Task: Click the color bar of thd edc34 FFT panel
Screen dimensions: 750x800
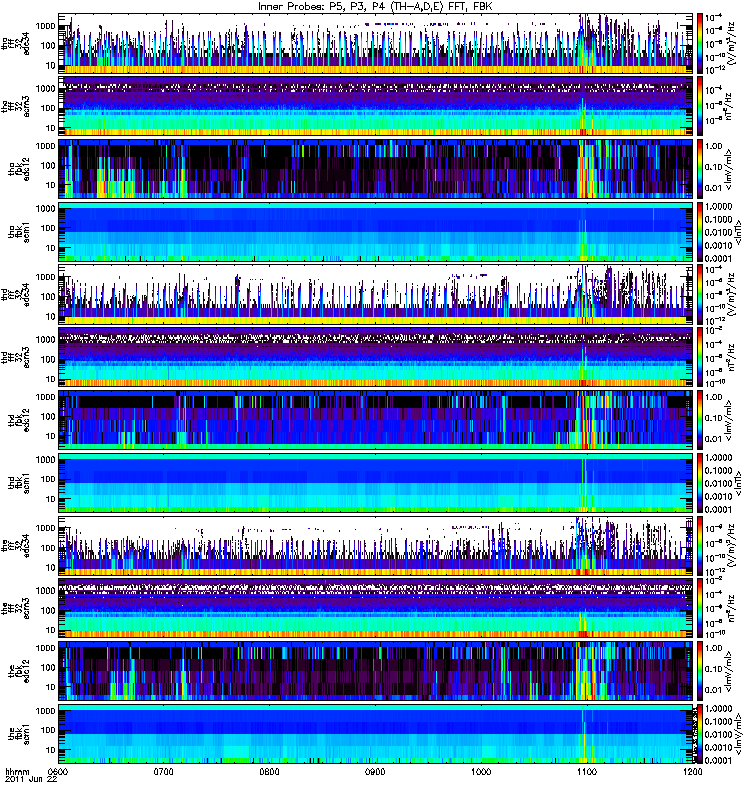Action: point(700,294)
